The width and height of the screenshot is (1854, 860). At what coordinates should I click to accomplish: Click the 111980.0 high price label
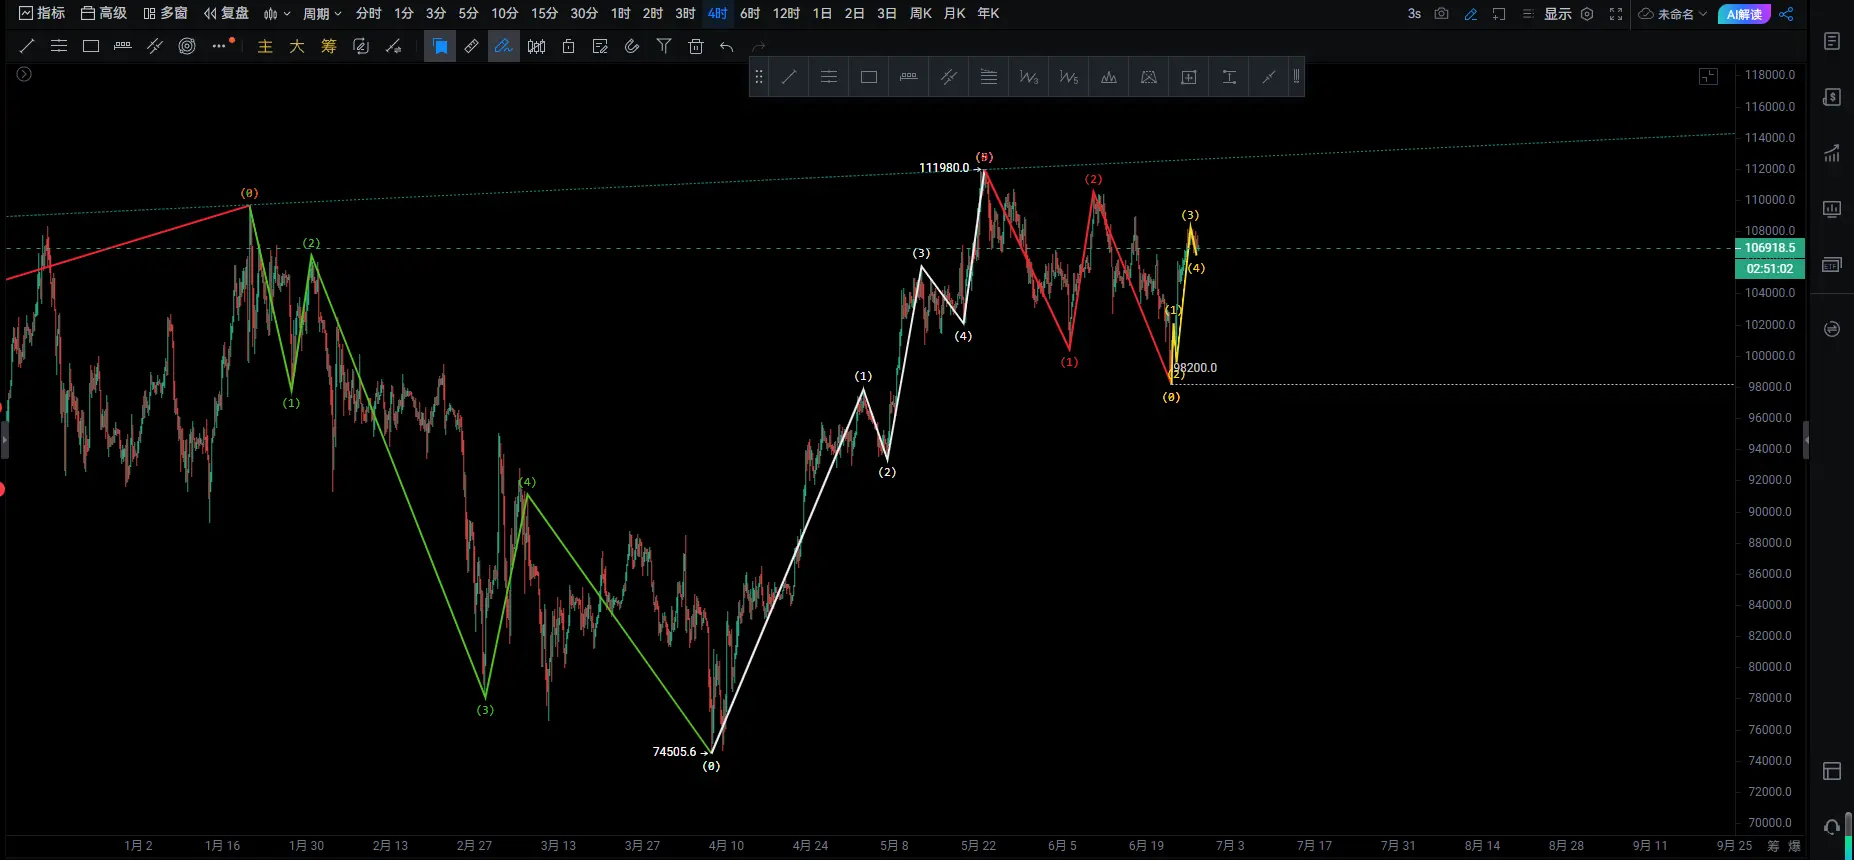[944, 168]
